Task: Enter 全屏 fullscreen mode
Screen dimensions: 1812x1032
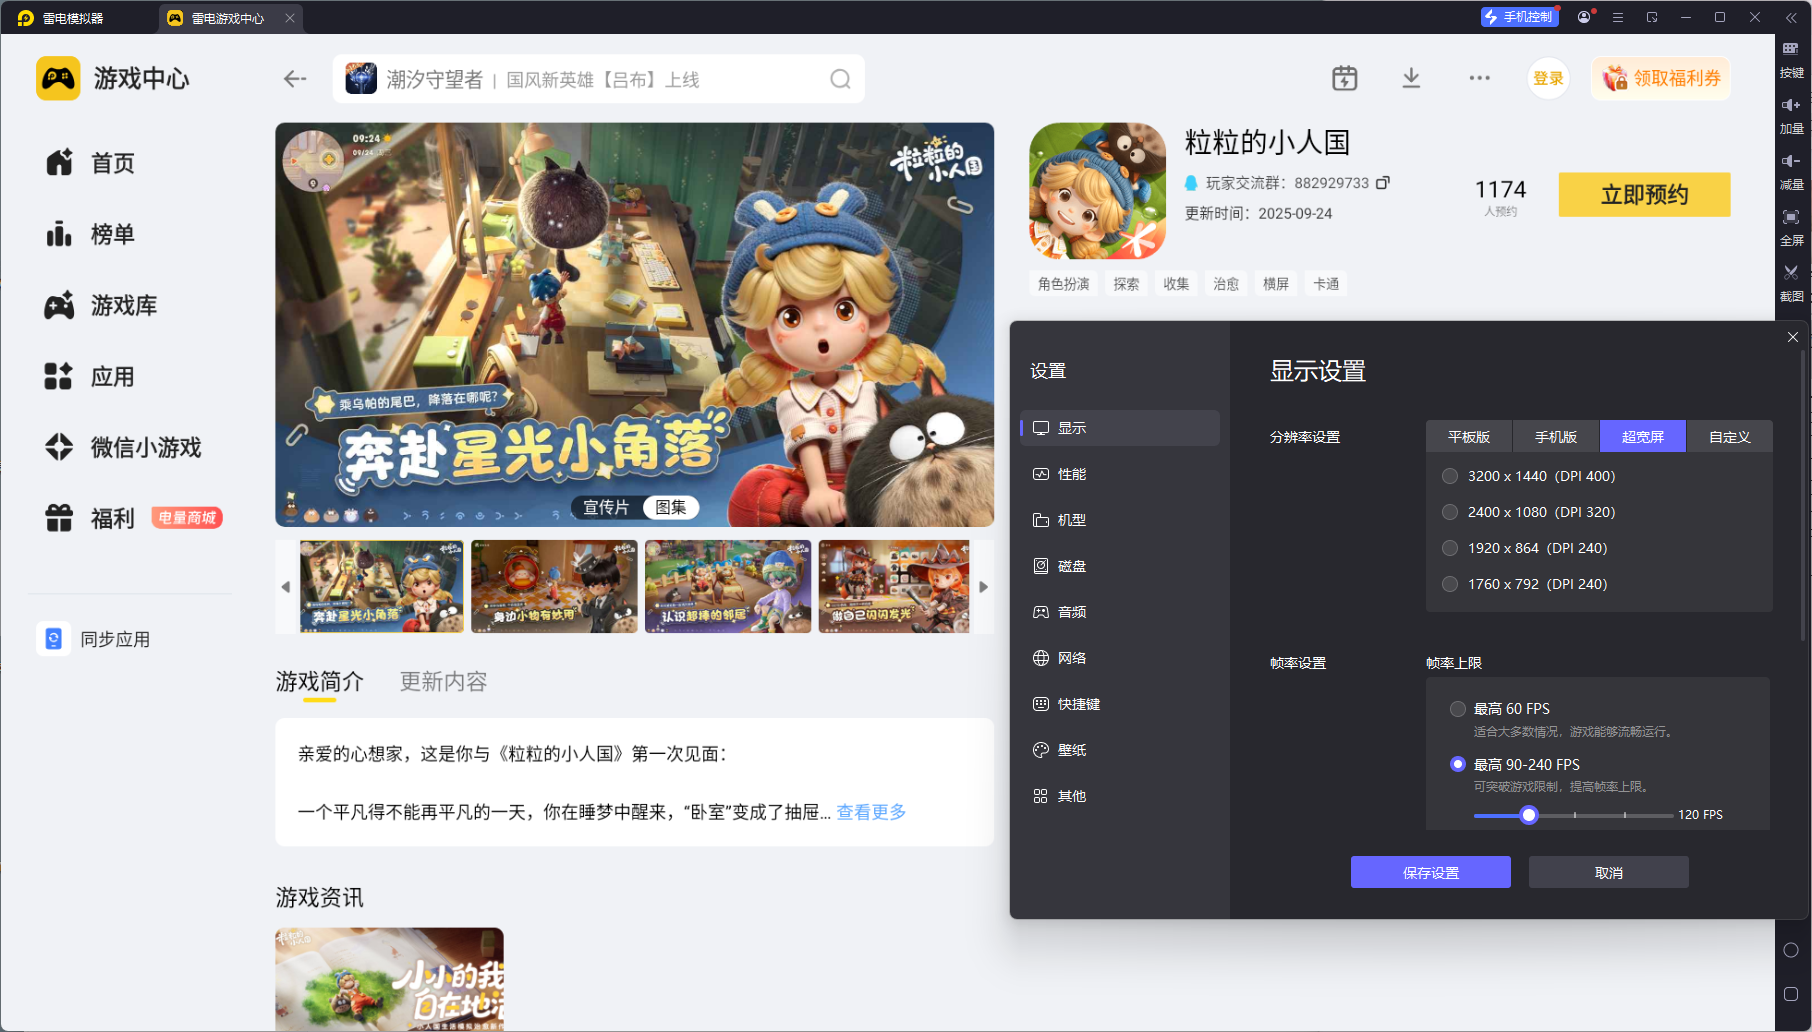Action: coord(1791,228)
